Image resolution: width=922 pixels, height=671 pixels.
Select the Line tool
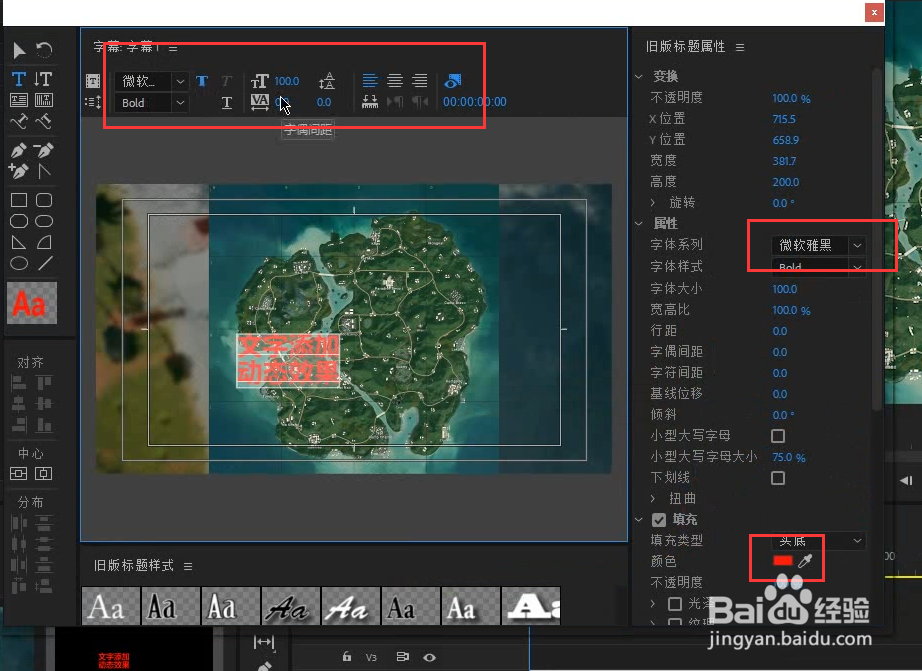pyautogui.click(x=45, y=263)
